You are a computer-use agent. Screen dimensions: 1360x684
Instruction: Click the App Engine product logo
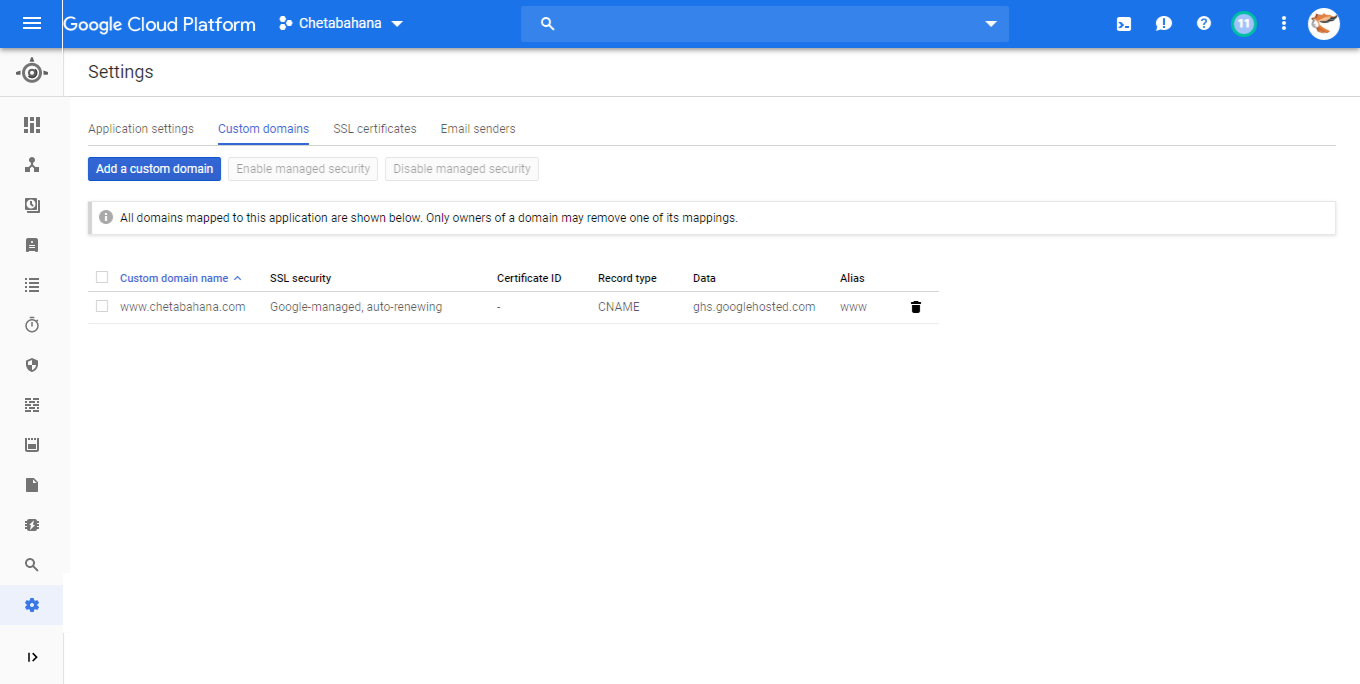point(32,72)
